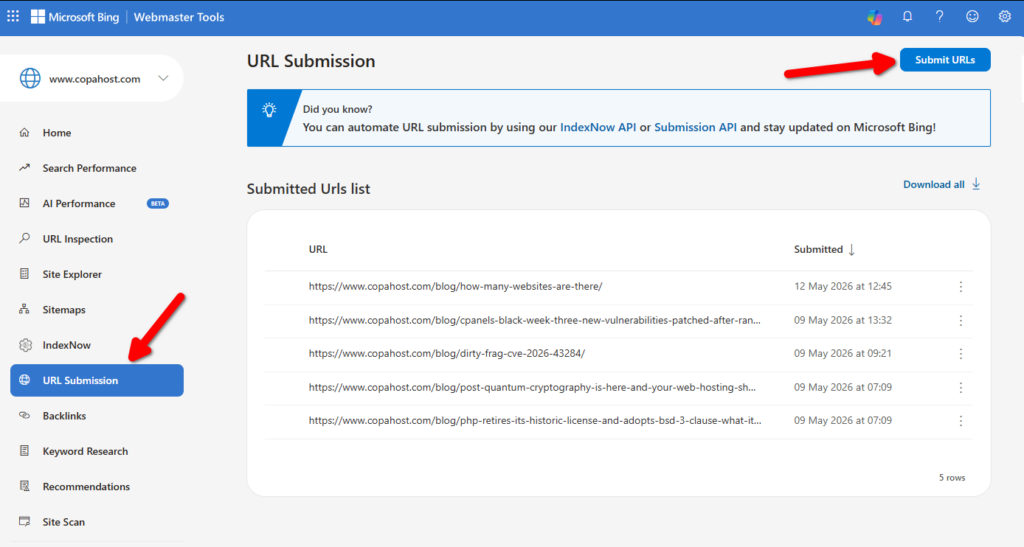1024x547 pixels.
Task: Sort by the Submitted column header
Action: coord(818,249)
